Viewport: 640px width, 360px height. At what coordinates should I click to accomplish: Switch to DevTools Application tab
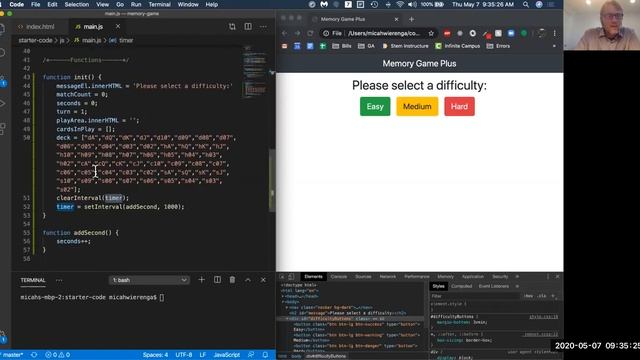click(473, 277)
